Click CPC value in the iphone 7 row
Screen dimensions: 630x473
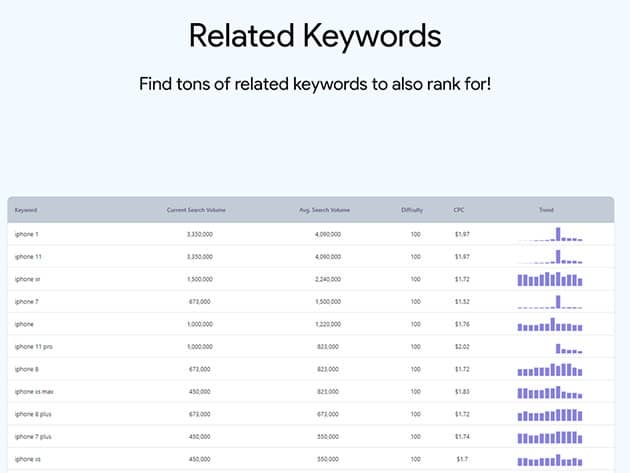(462, 301)
